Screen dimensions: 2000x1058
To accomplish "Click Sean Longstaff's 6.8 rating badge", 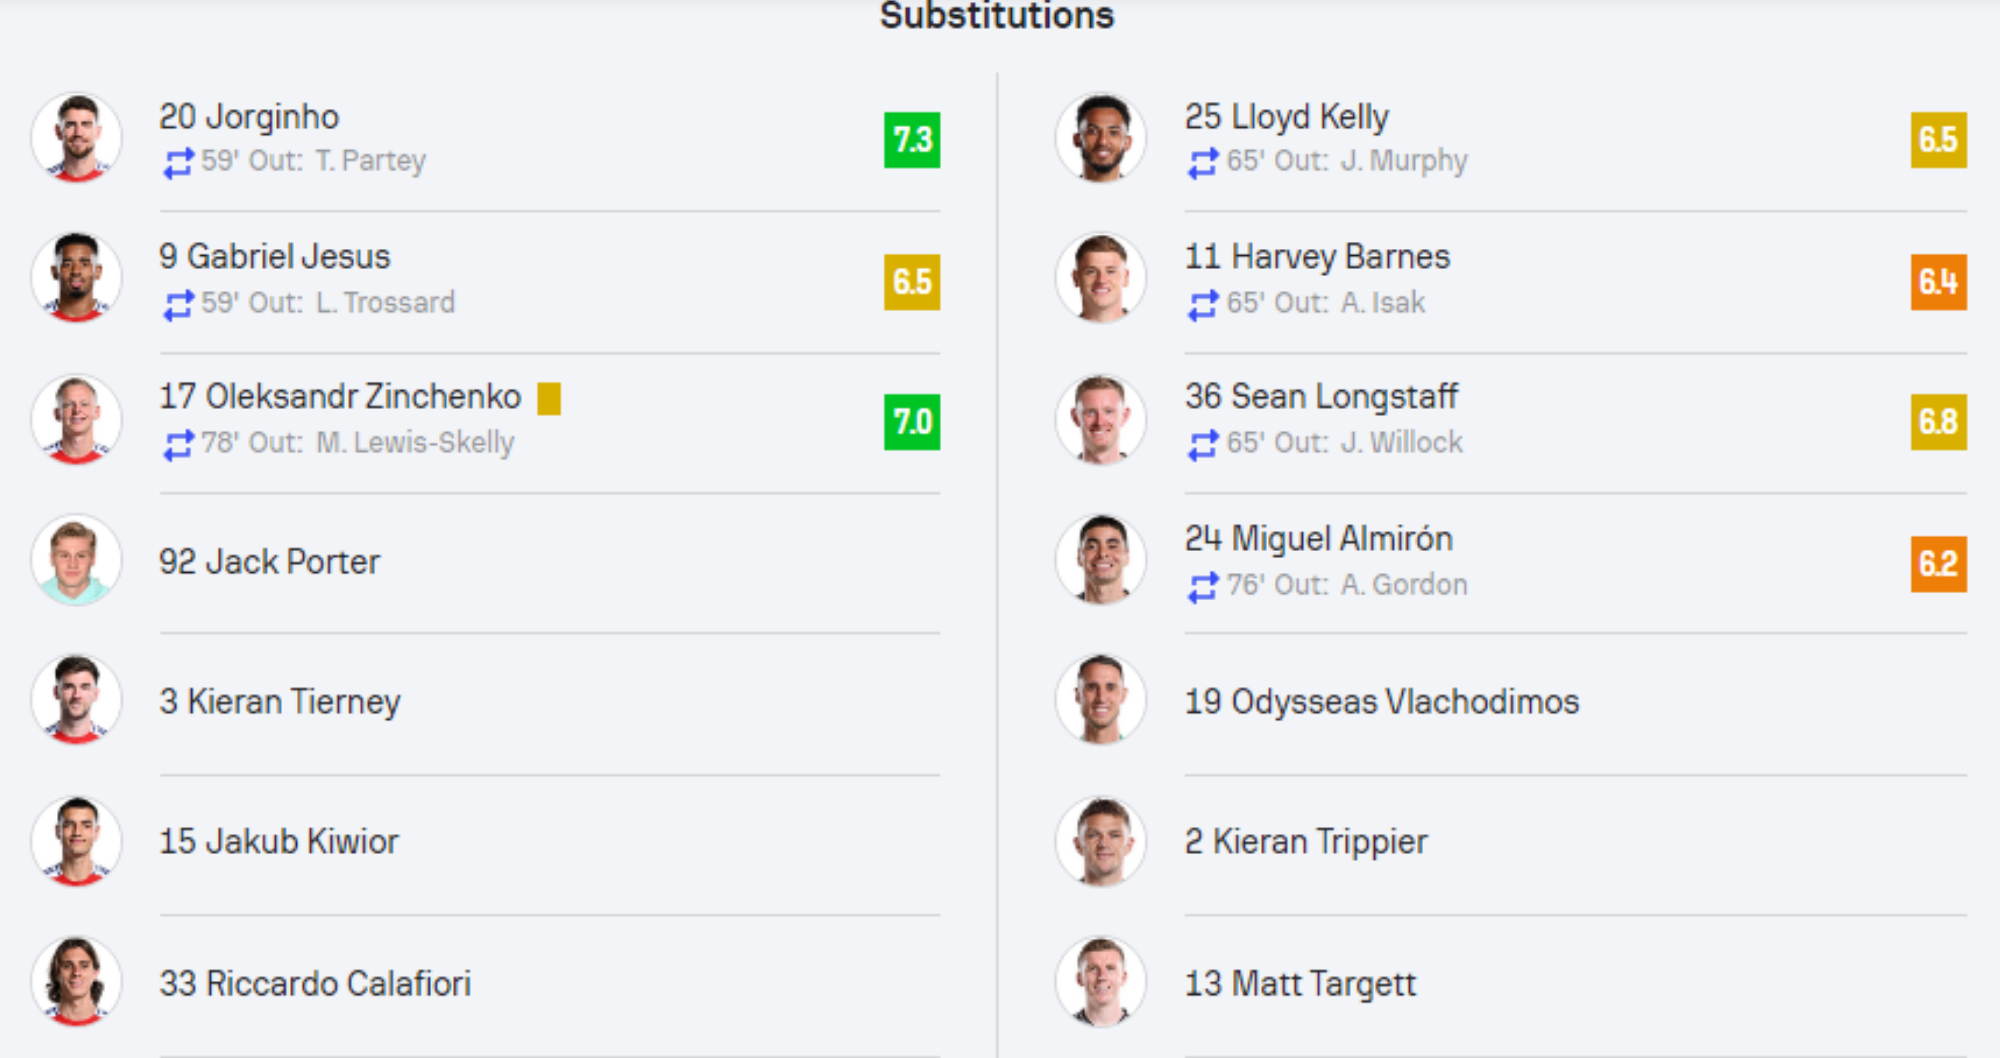I will [1938, 422].
